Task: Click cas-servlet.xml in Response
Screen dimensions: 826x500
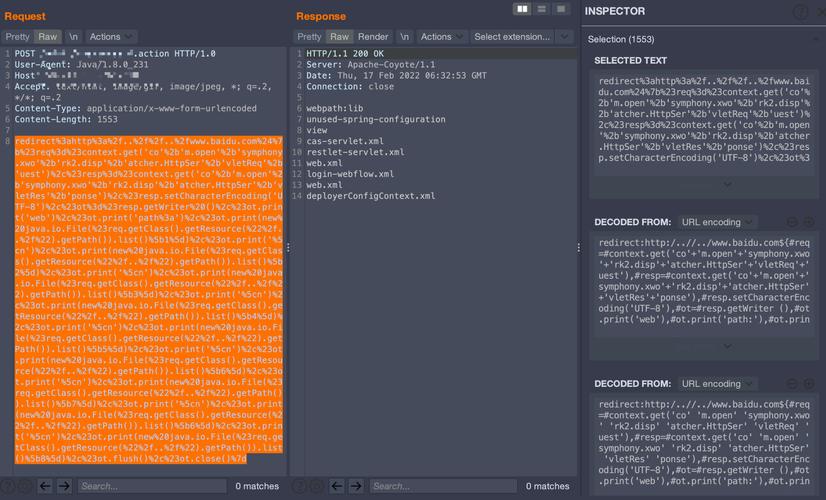Action: pos(345,141)
